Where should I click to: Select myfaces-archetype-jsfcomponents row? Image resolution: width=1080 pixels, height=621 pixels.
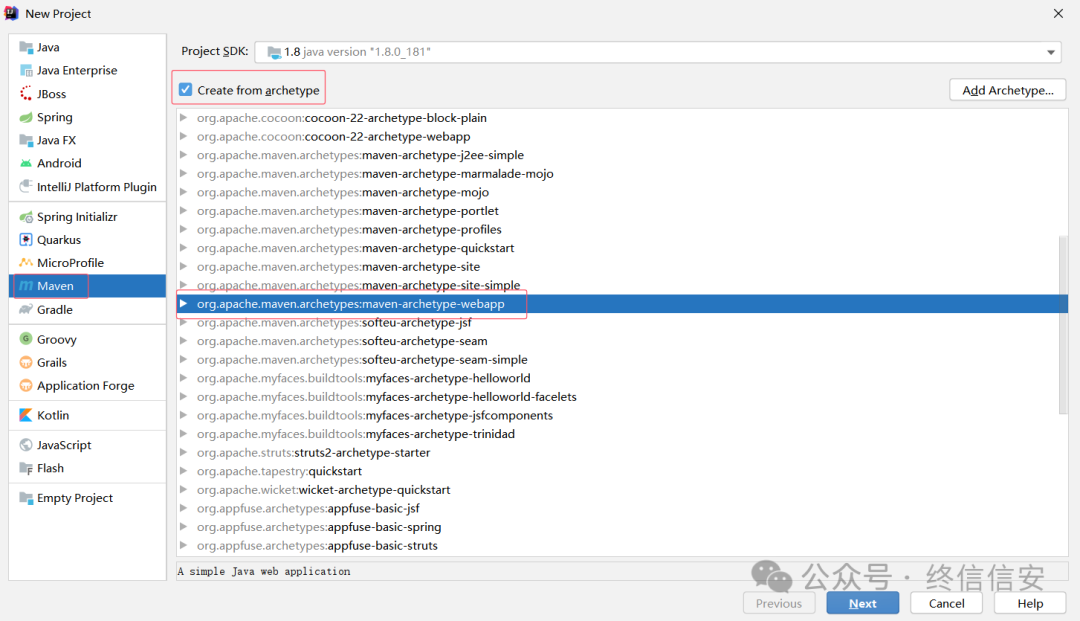[622, 415]
